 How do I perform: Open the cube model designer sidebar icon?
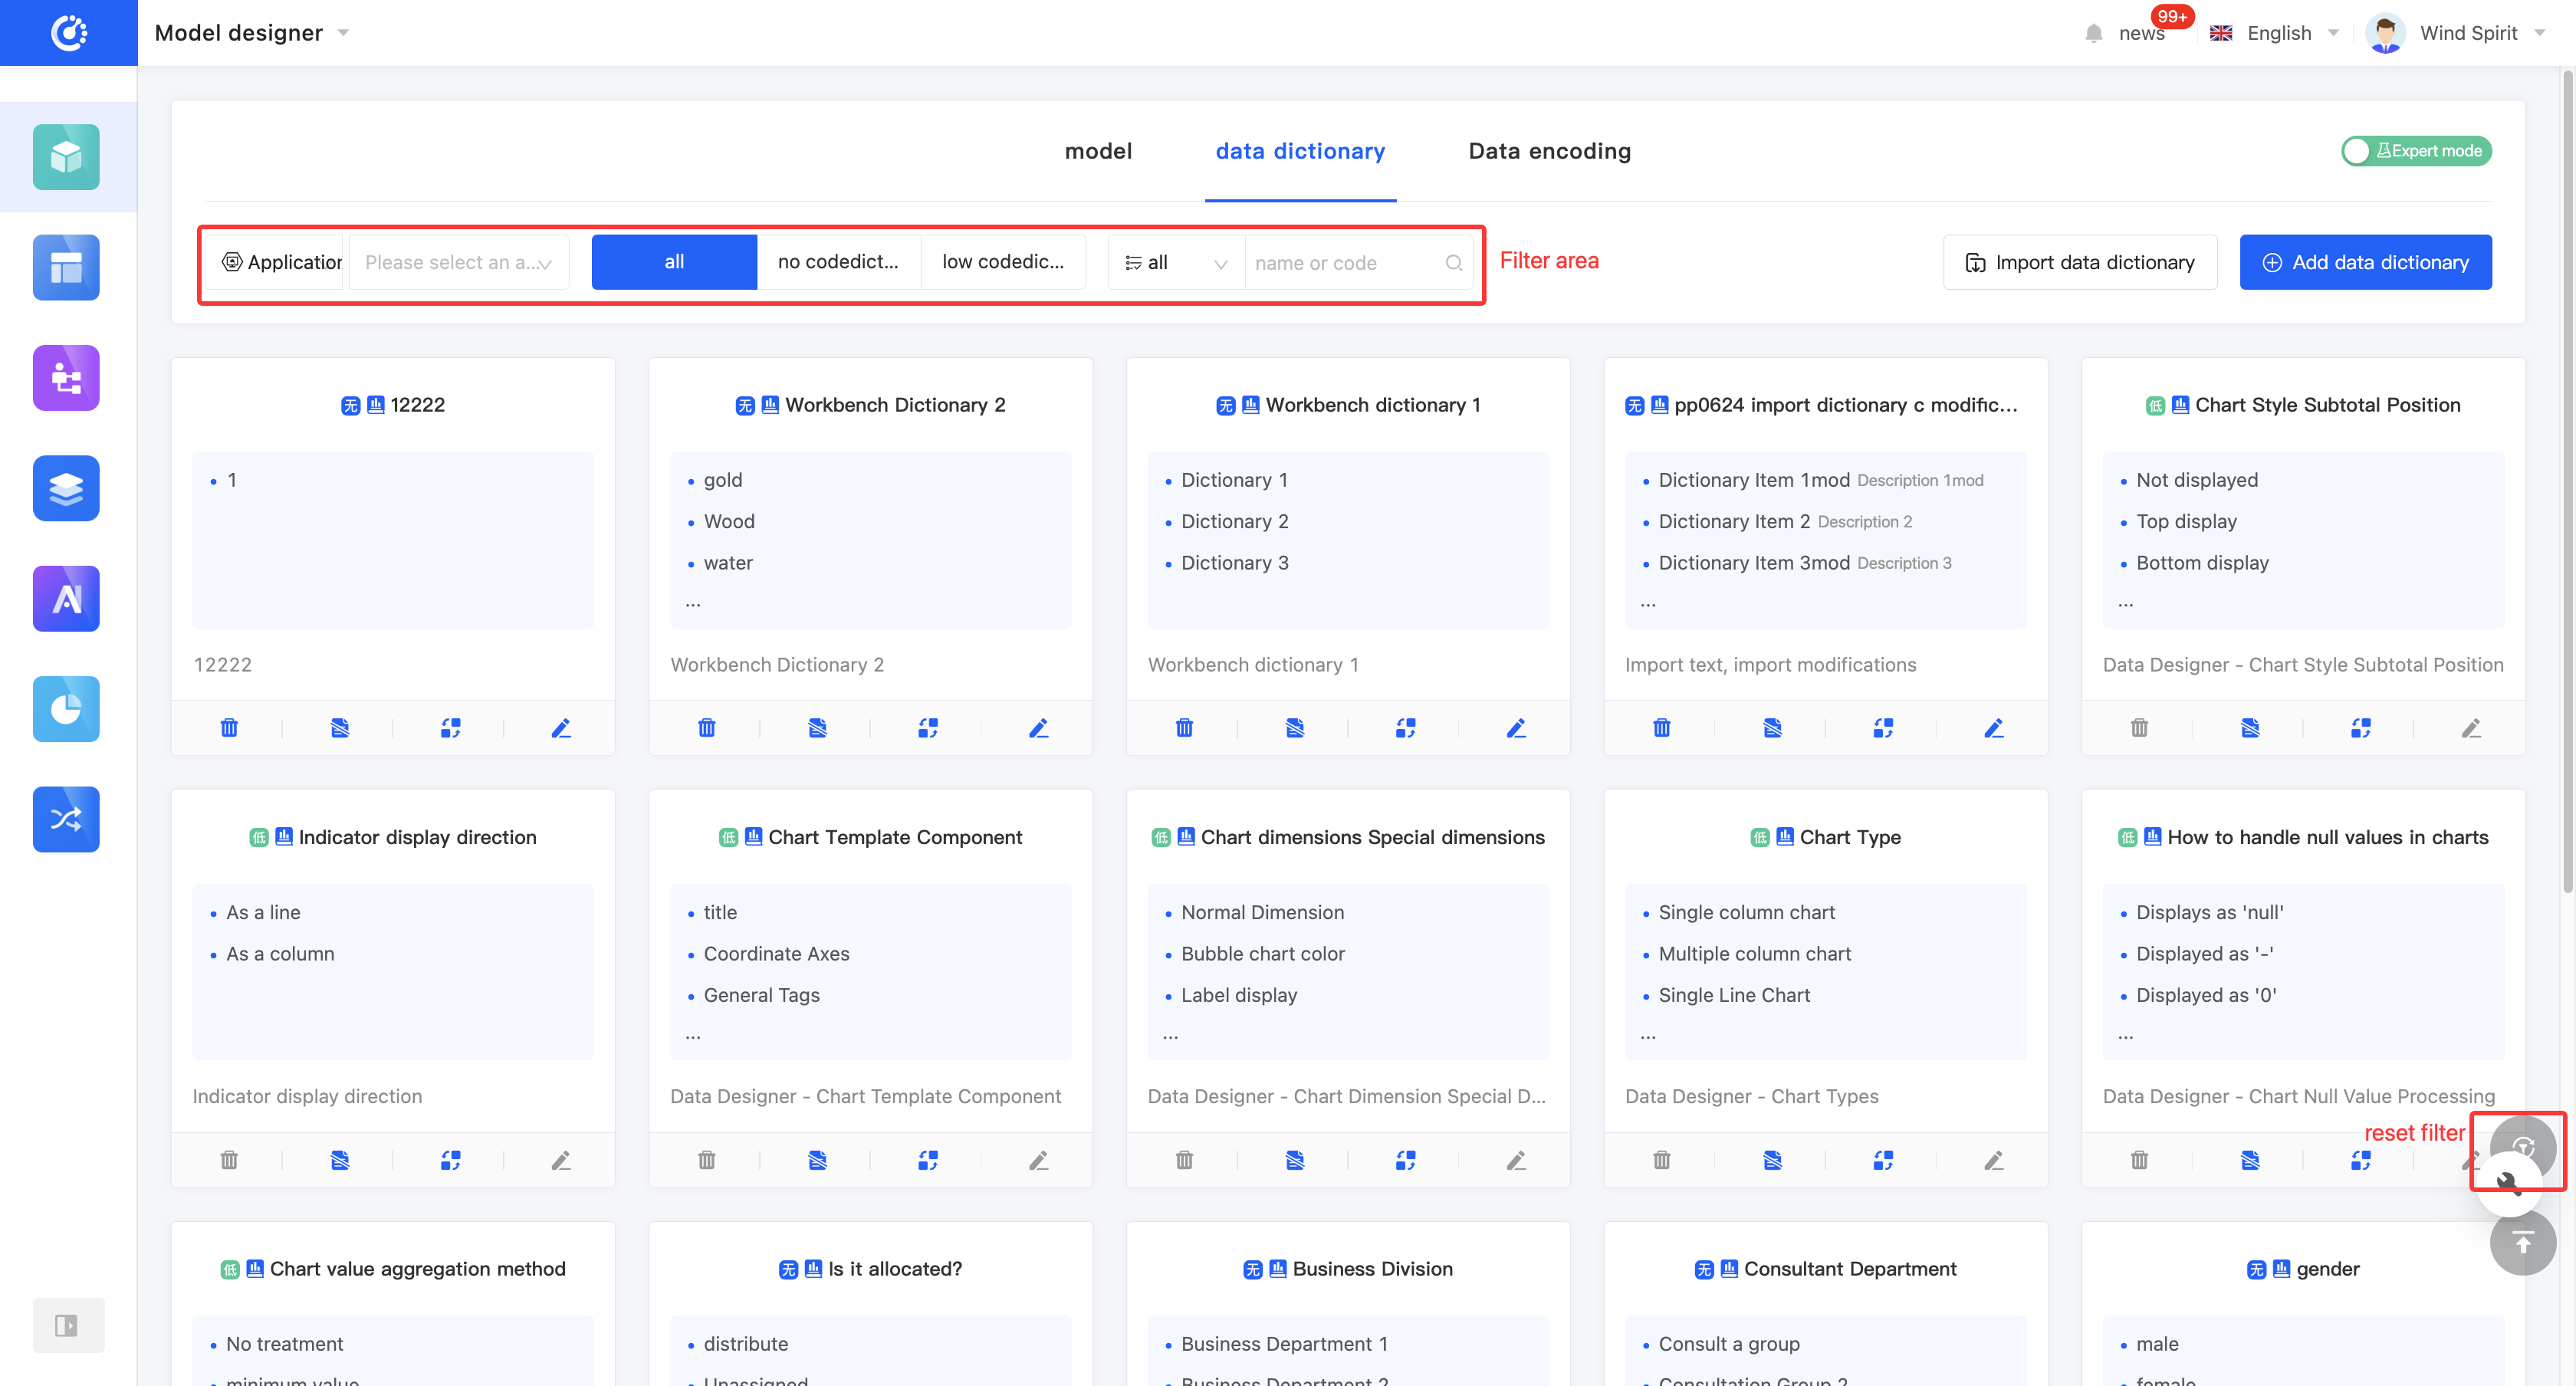click(x=66, y=157)
